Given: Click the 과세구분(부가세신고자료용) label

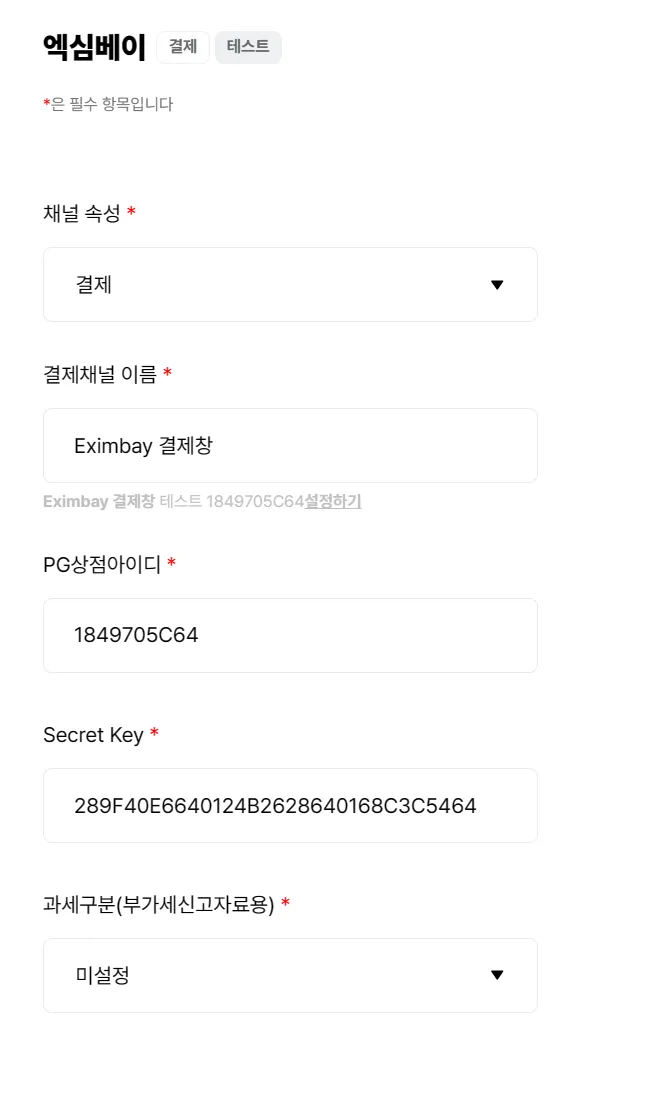Looking at the screenshot, I should (x=159, y=905).
